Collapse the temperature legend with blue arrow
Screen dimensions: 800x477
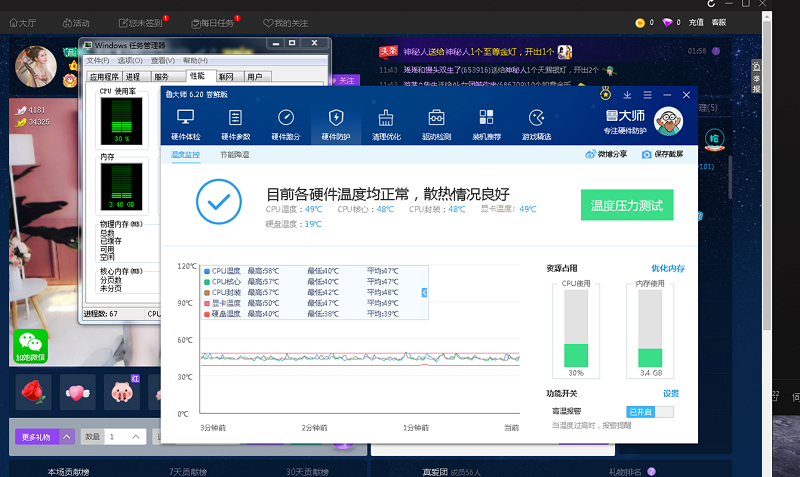[424, 292]
